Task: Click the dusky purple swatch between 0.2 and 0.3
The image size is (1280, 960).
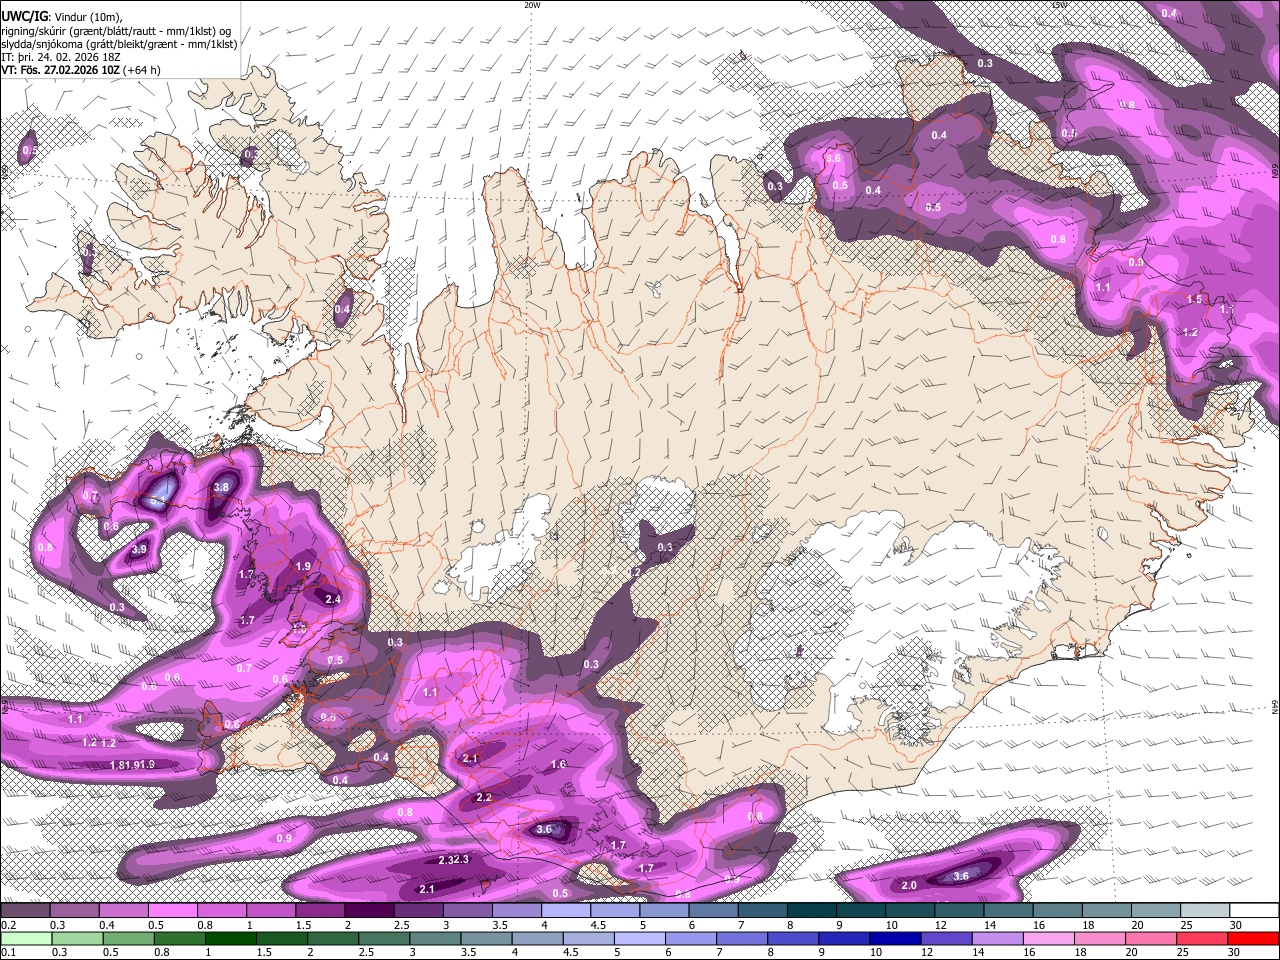Action: point(25,911)
